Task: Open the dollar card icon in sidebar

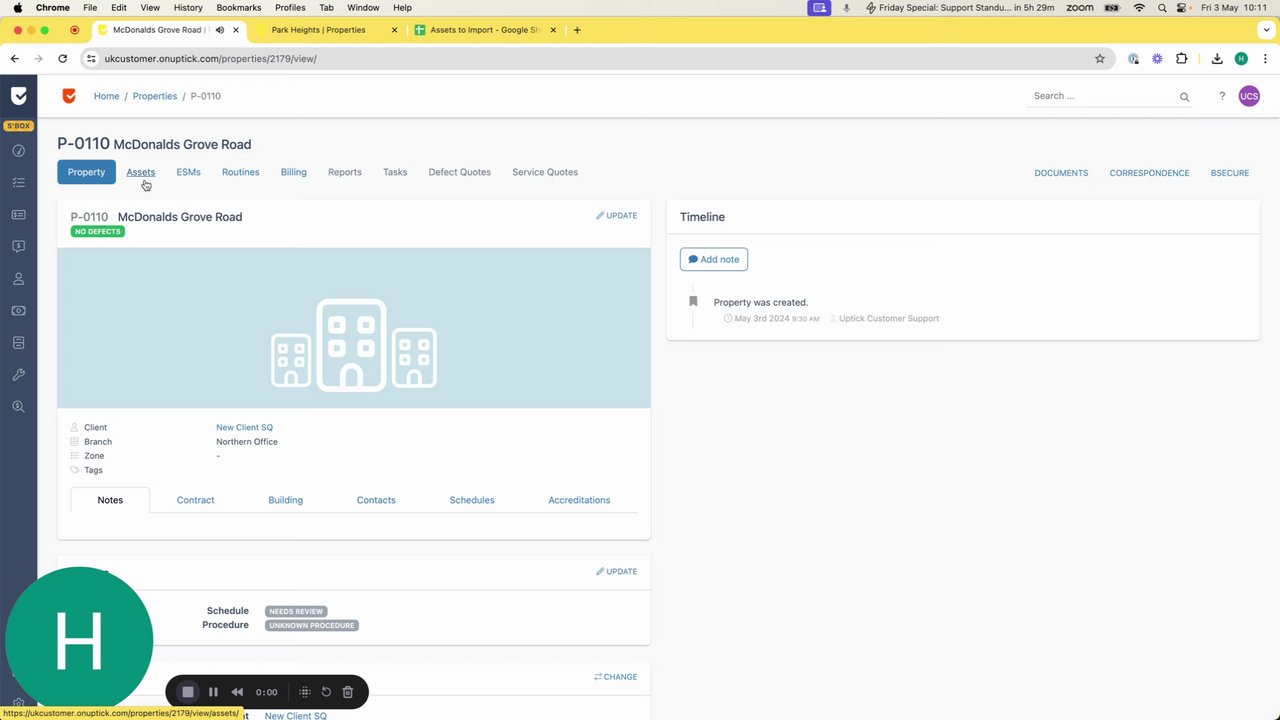Action: pyautogui.click(x=18, y=215)
